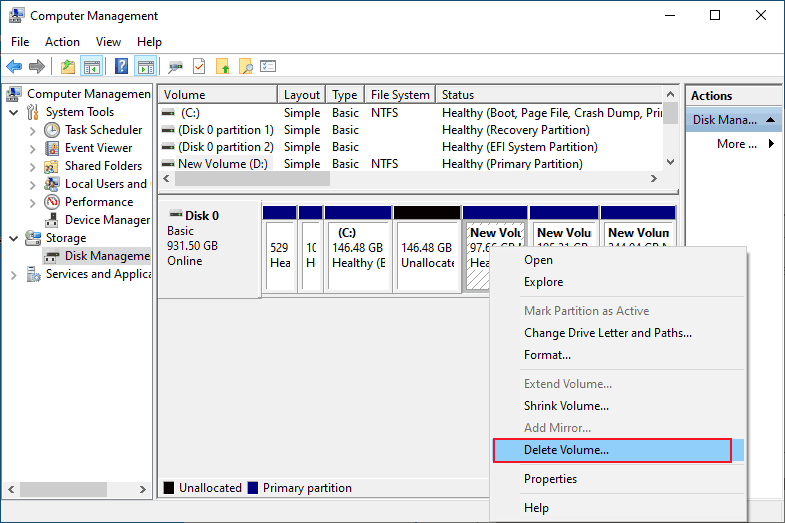The height and width of the screenshot is (523, 785).
Task: Sort by the Layout column header
Action: point(301,95)
